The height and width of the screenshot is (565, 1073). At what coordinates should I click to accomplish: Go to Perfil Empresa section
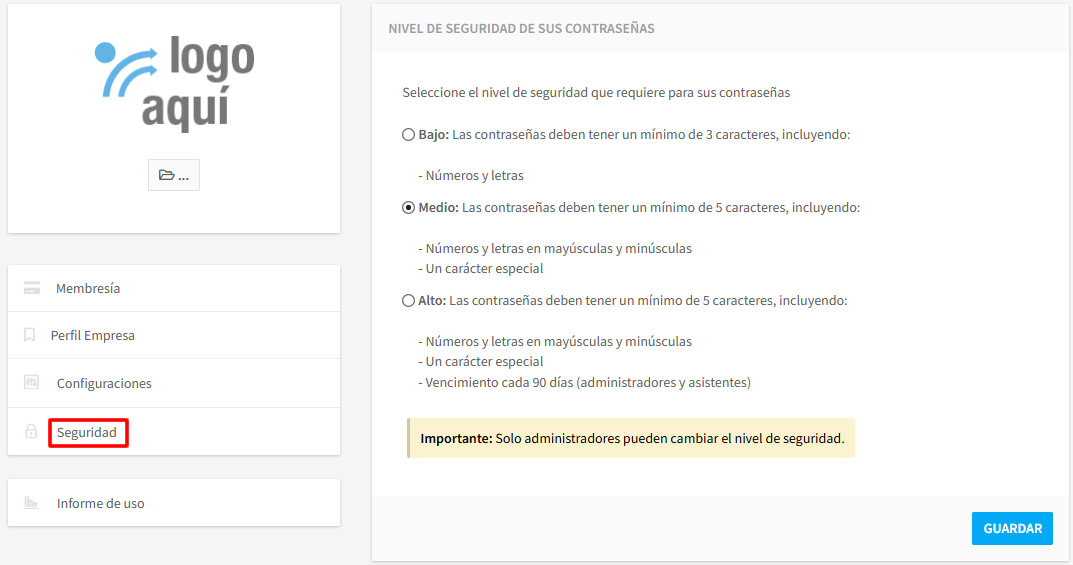(93, 335)
